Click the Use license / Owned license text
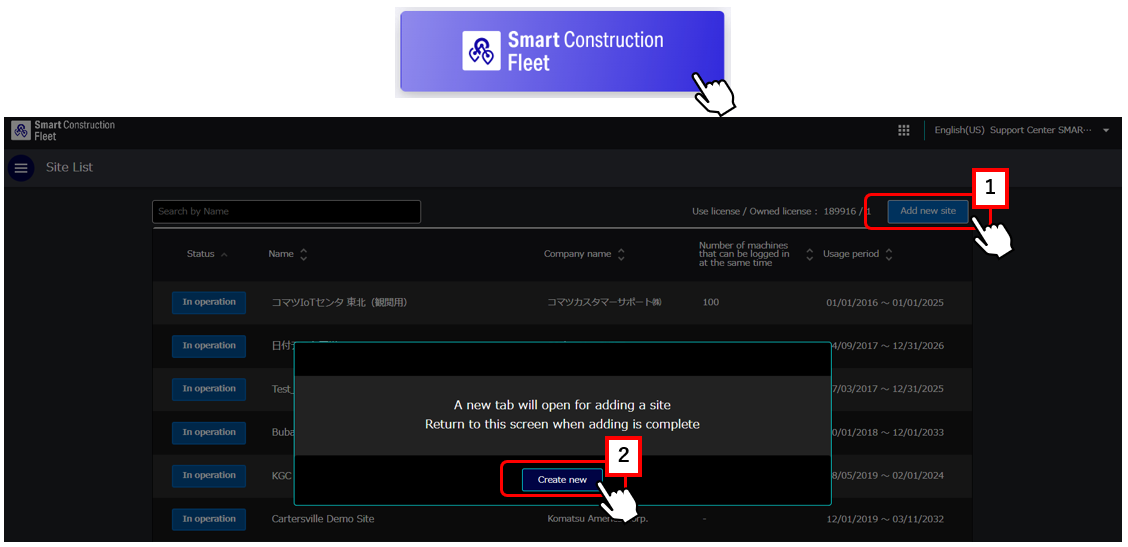 781,212
